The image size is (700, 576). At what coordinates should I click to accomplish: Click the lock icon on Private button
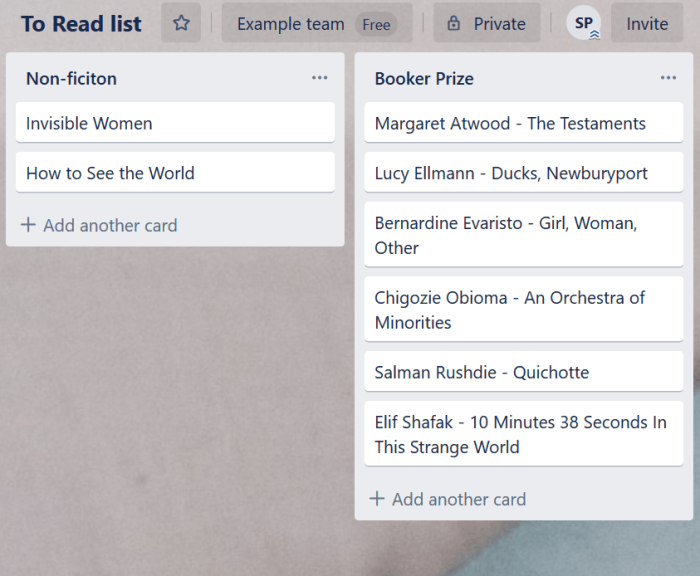click(x=454, y=23)
